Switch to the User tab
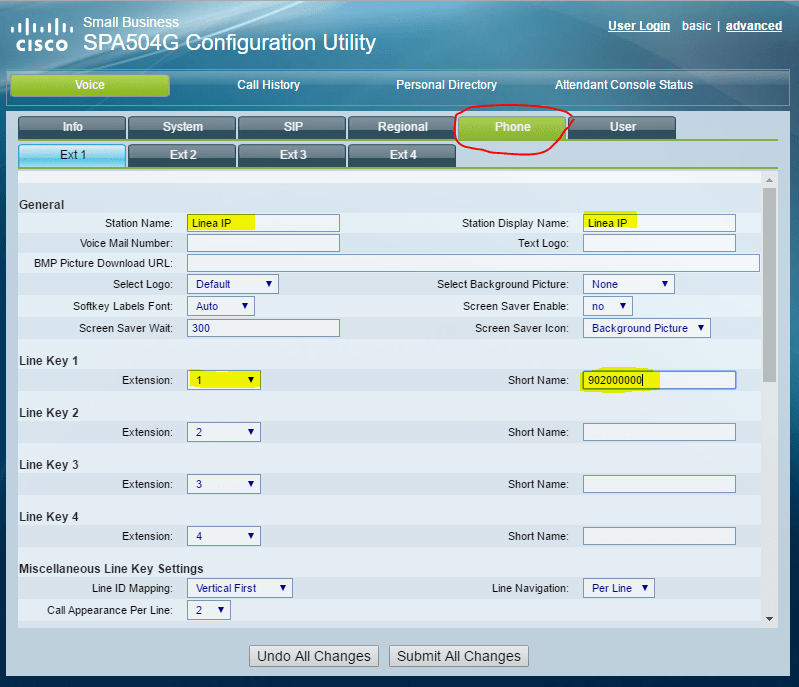 coord(622,127)
